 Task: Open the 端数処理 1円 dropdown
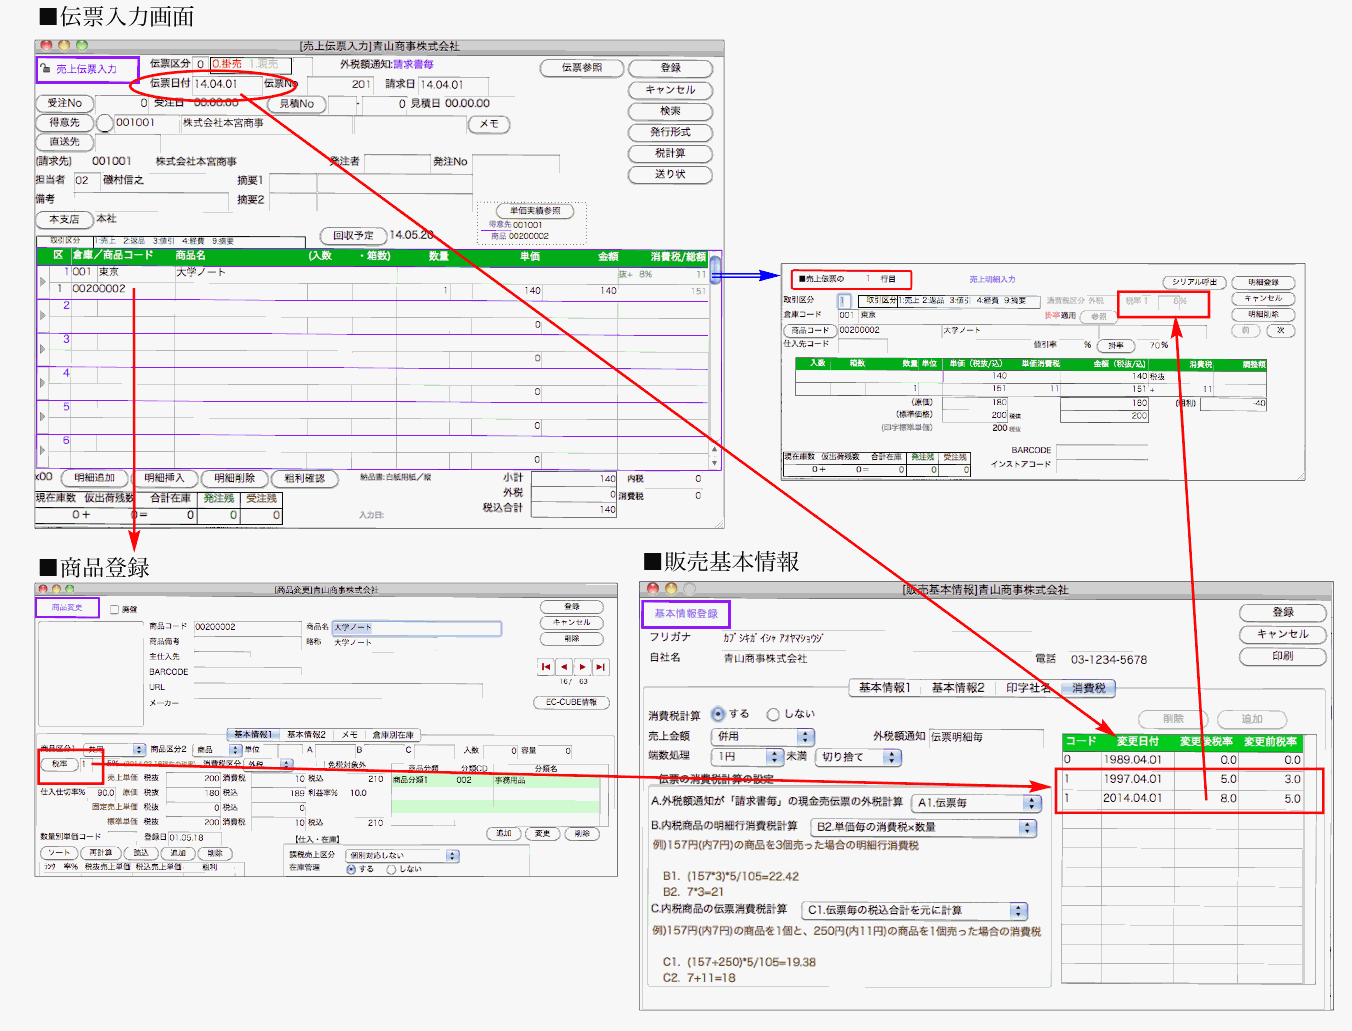(747, 757)
